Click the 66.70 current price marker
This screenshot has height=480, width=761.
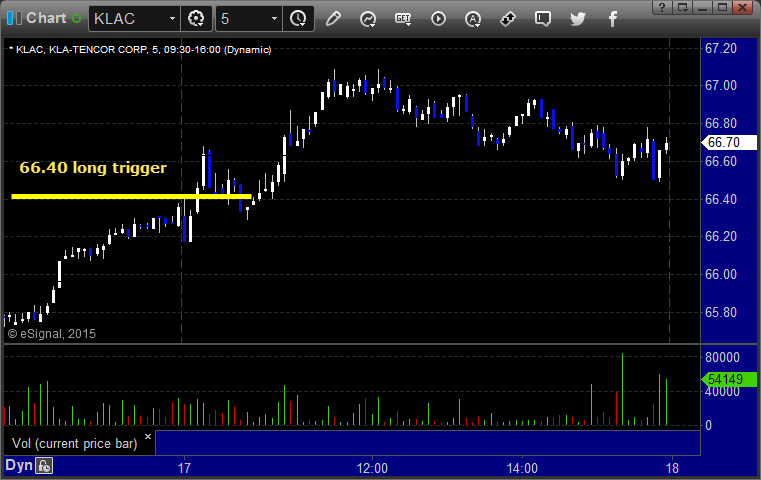tap(729, 142)
